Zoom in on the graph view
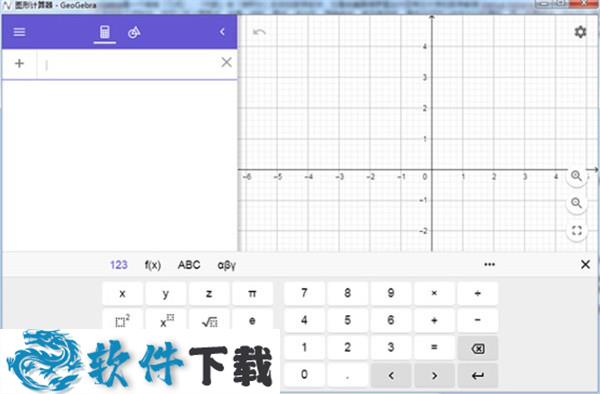This screenshot has height=394, width=600. pos(577,176)
